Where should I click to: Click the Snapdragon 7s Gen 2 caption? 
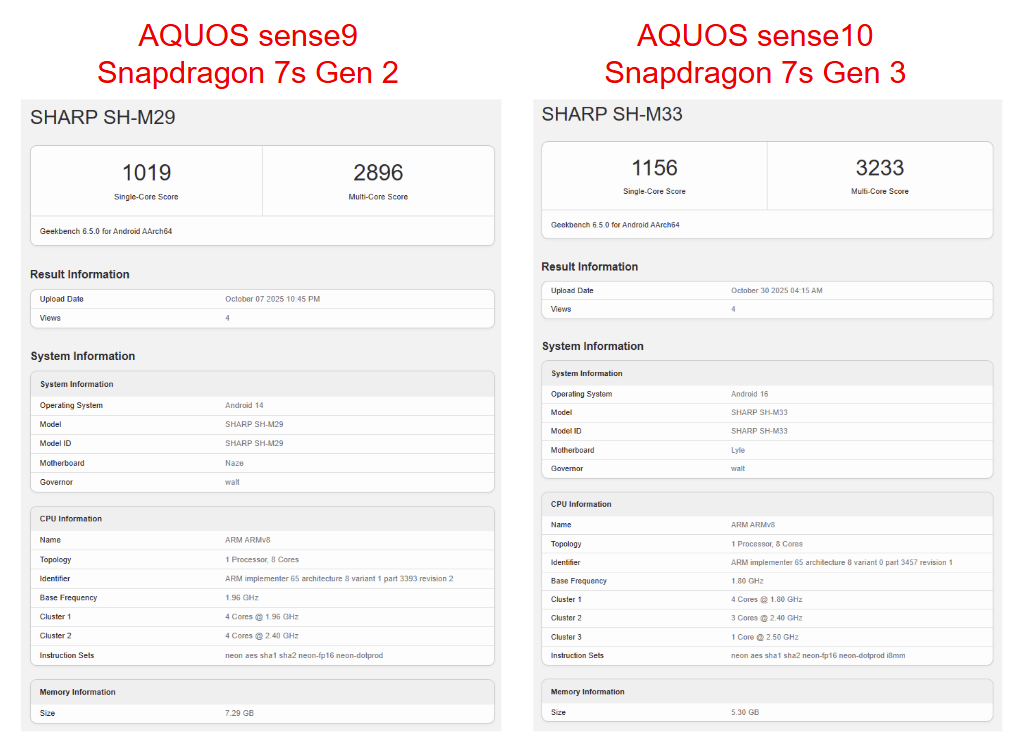point(248,72)
